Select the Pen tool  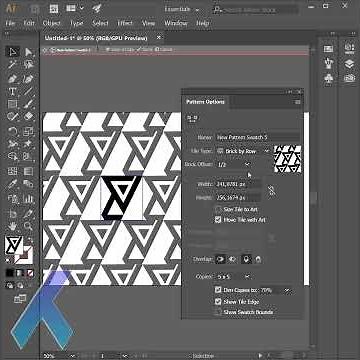coord(13,79)
